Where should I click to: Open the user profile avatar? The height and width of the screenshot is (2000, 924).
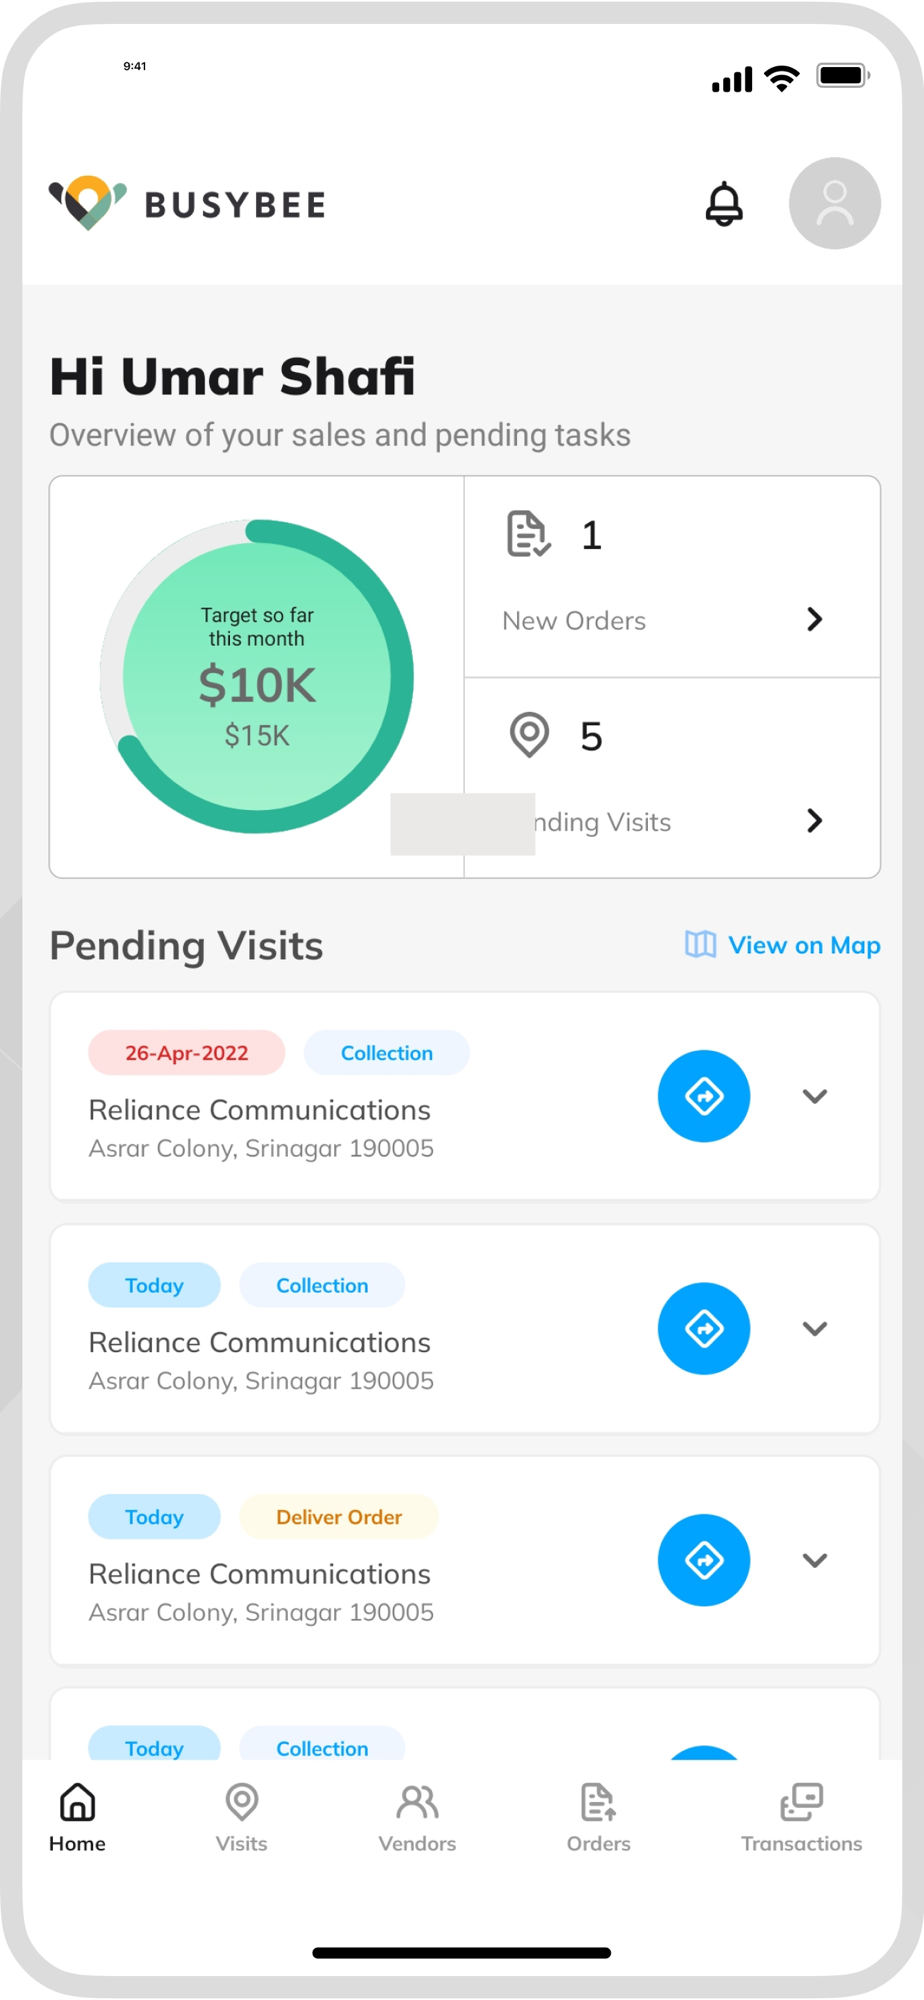click(834, 203)
